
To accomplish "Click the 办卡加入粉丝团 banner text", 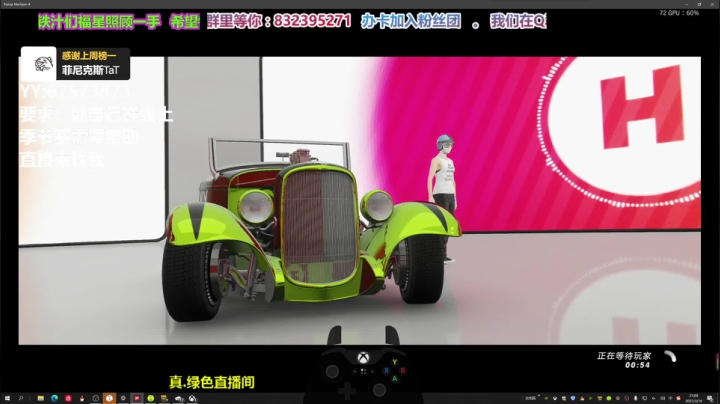I will [x=411, y=21].
